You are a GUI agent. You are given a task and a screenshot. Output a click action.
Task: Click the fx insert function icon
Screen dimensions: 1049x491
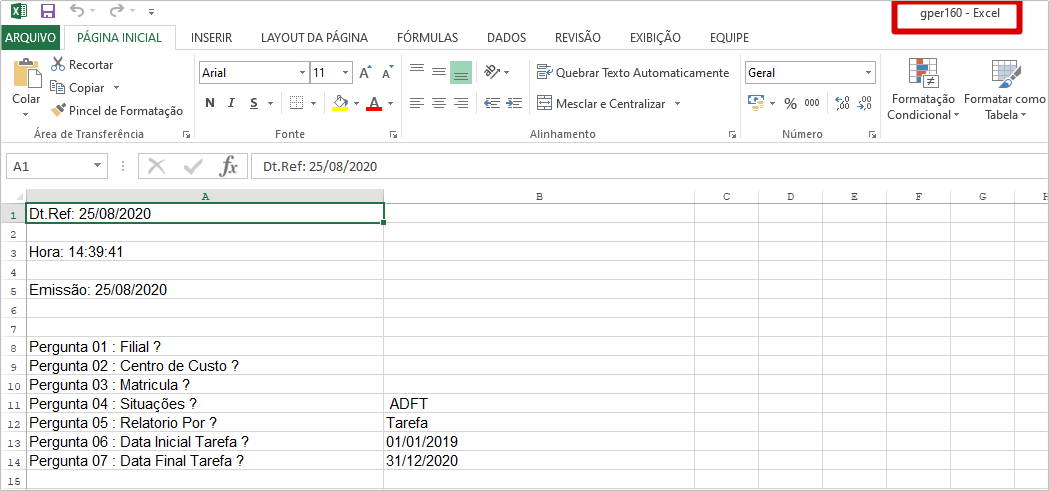point(229,166)
